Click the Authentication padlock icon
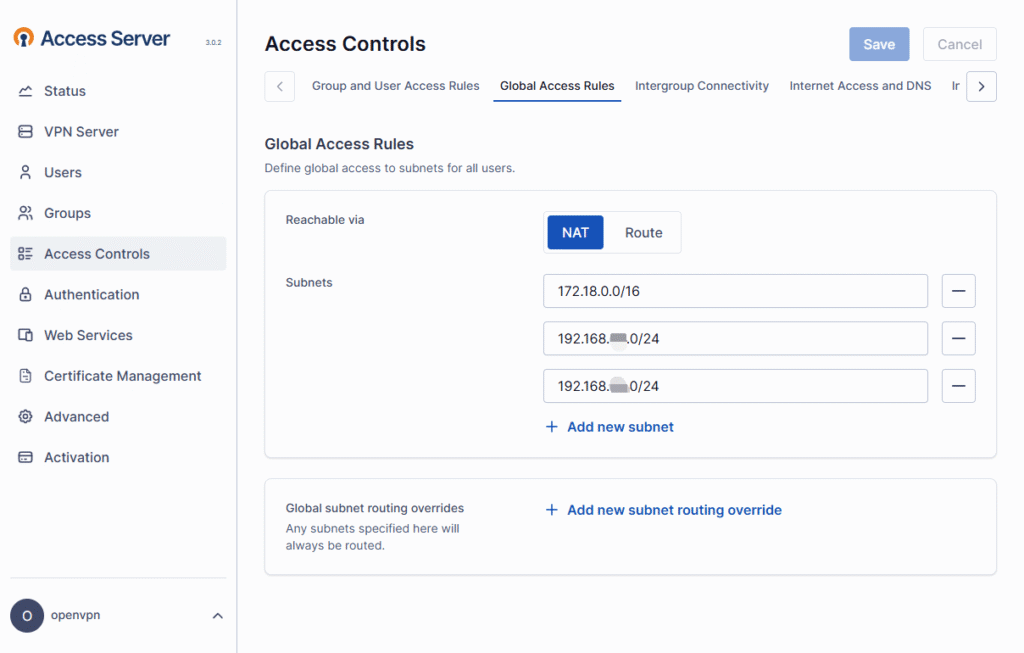Image resolution: width=1024 pixels, height=653 pixels. pyautogui.click(x=26, y=295)
